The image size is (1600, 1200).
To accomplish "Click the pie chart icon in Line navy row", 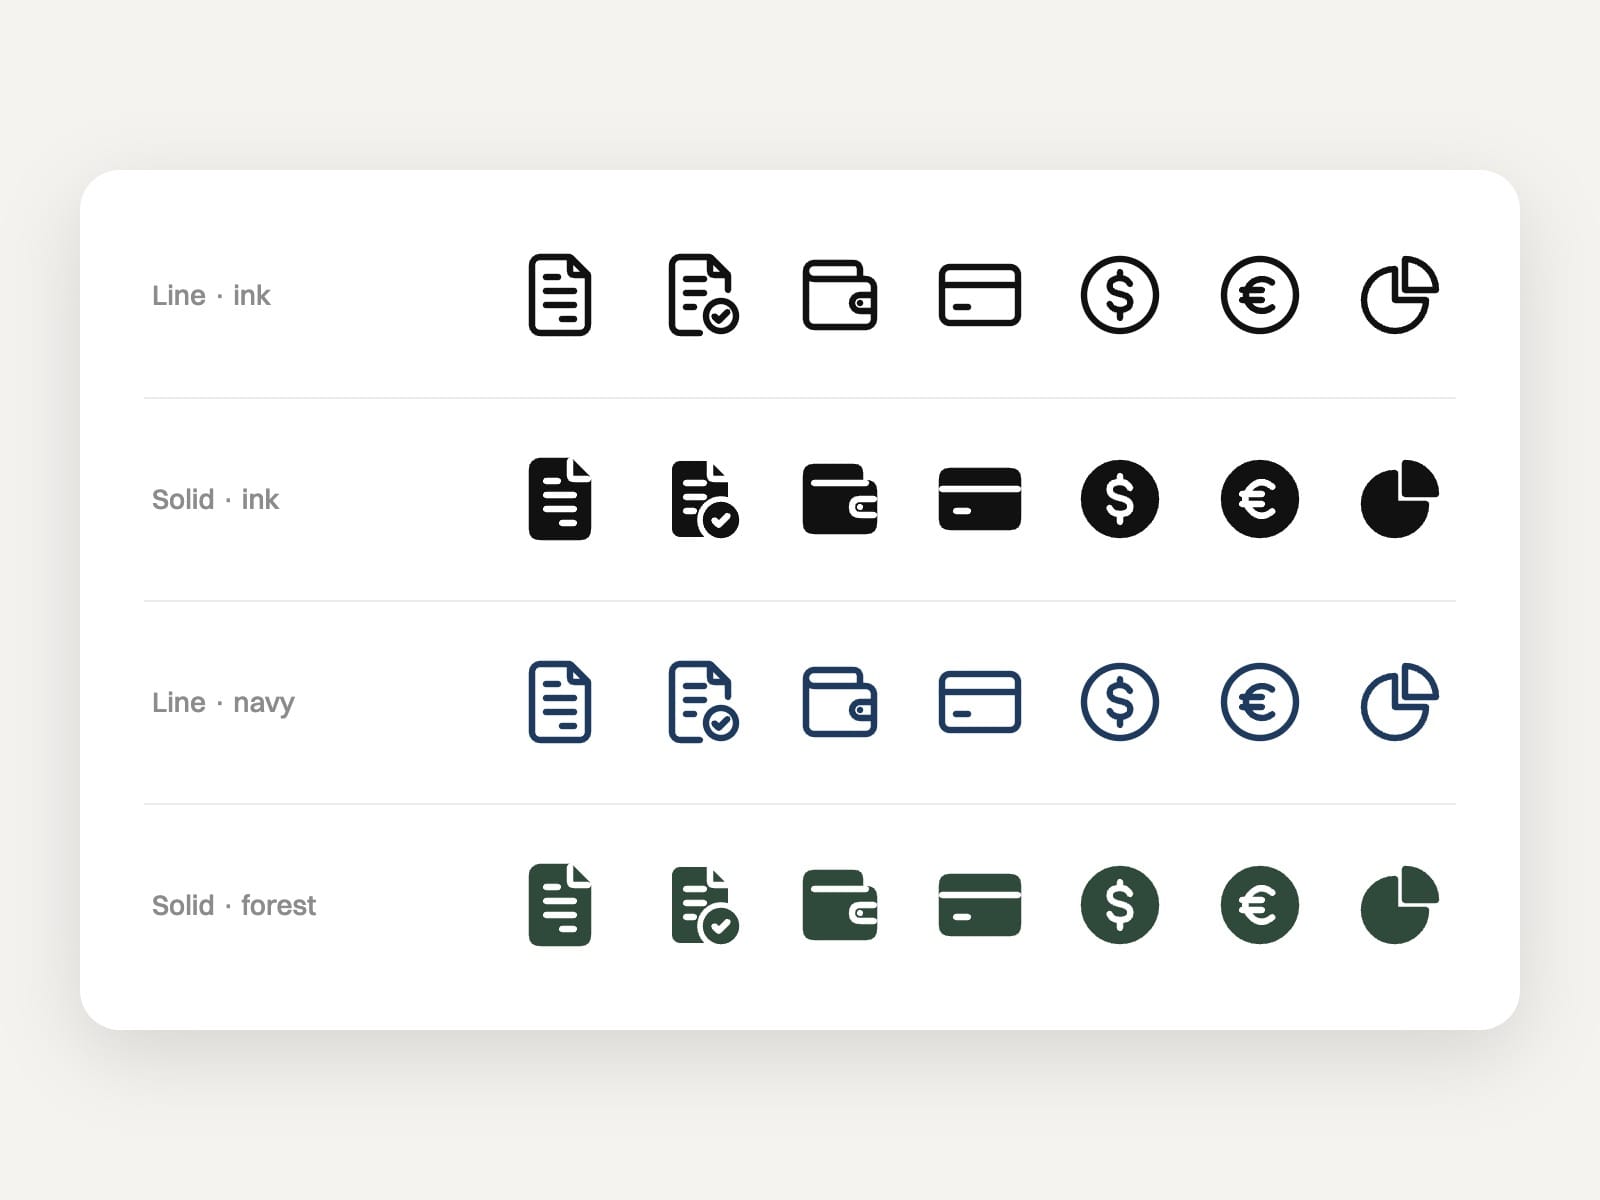I will [x=1400, y=702].
